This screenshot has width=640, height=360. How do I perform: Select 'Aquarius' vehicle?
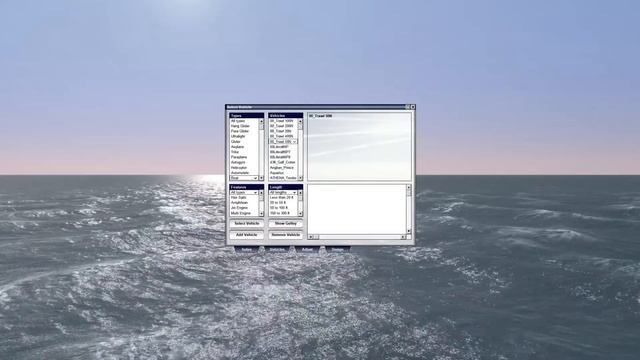(x=277, y=173)
